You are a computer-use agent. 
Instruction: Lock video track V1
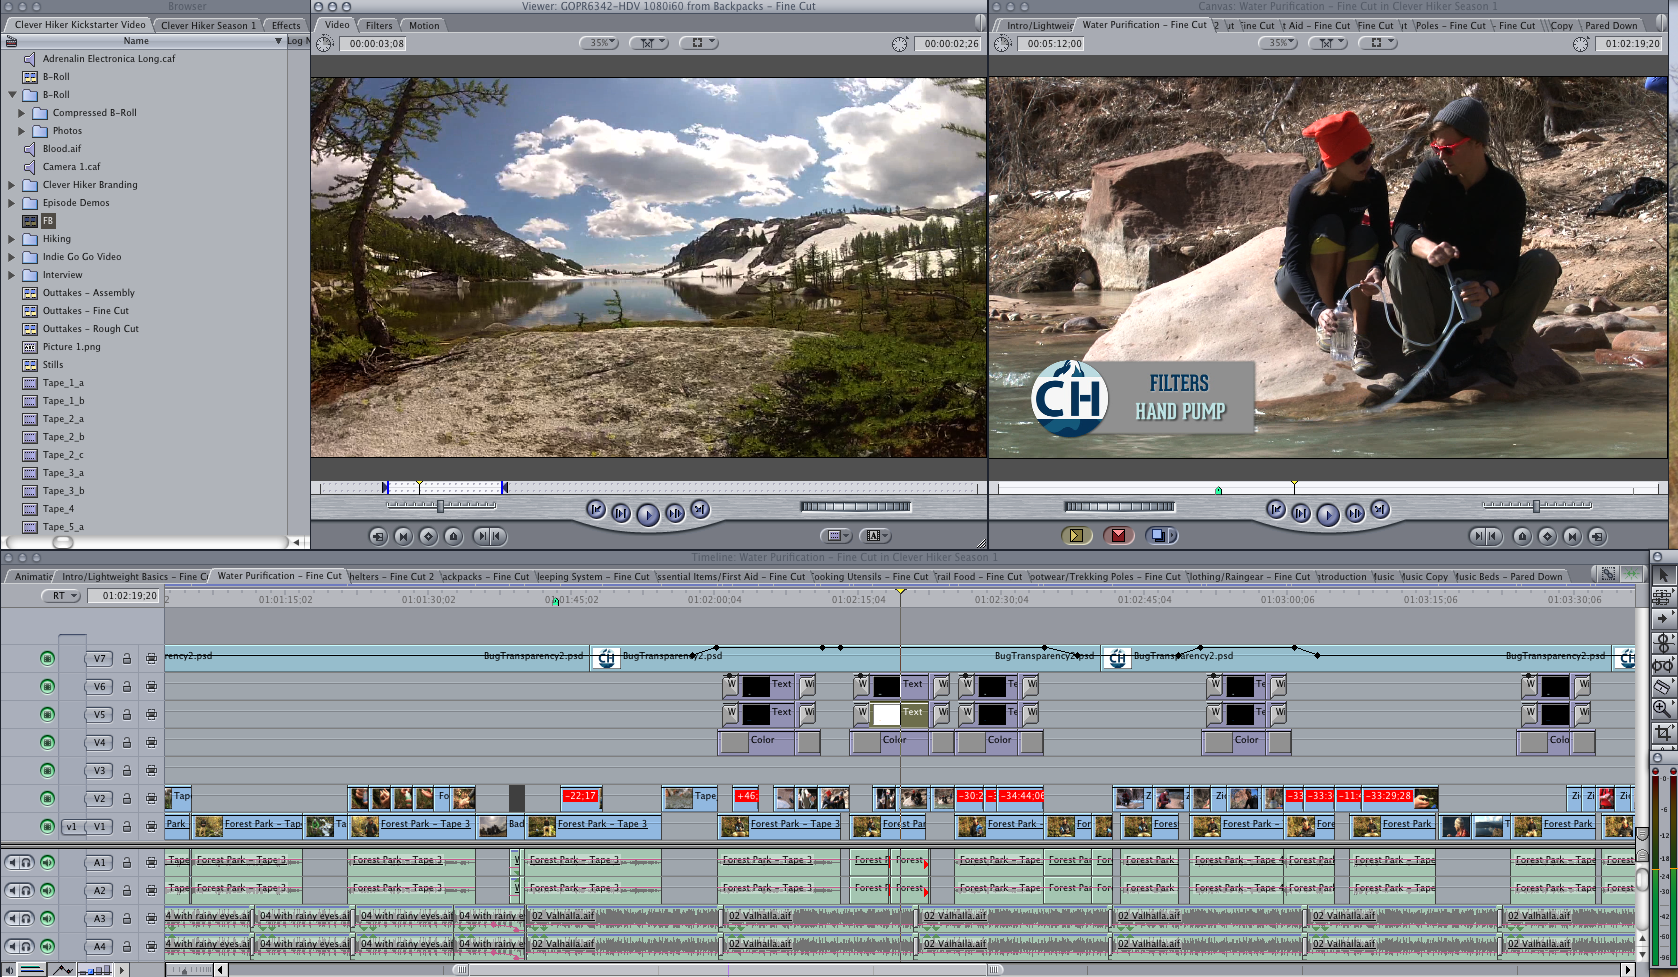[127, 826]
